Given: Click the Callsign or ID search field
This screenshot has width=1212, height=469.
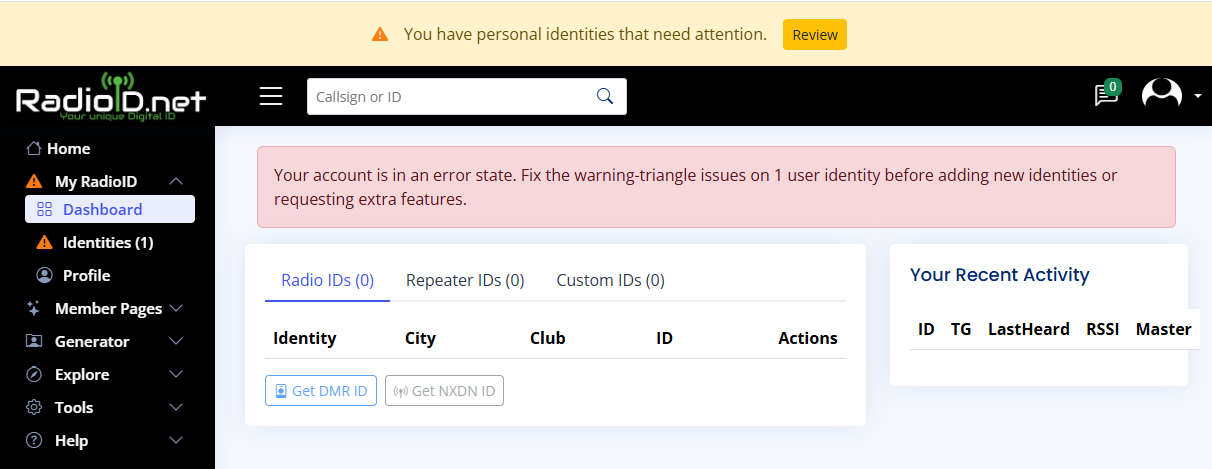Looking at the screenshot, I should 450,97.
